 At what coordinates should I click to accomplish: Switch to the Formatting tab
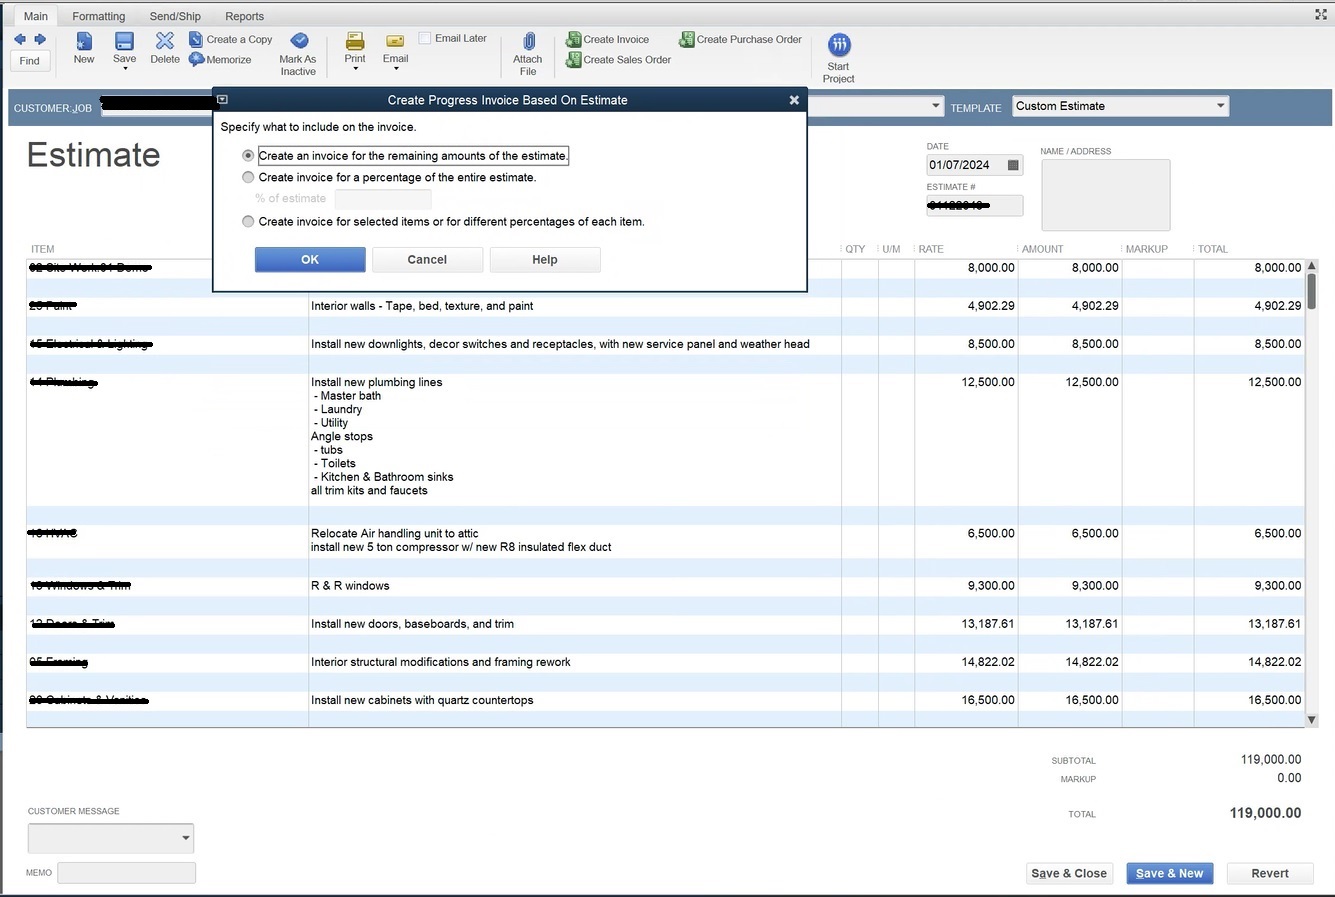pyautogui.click(x=98, y=16)
